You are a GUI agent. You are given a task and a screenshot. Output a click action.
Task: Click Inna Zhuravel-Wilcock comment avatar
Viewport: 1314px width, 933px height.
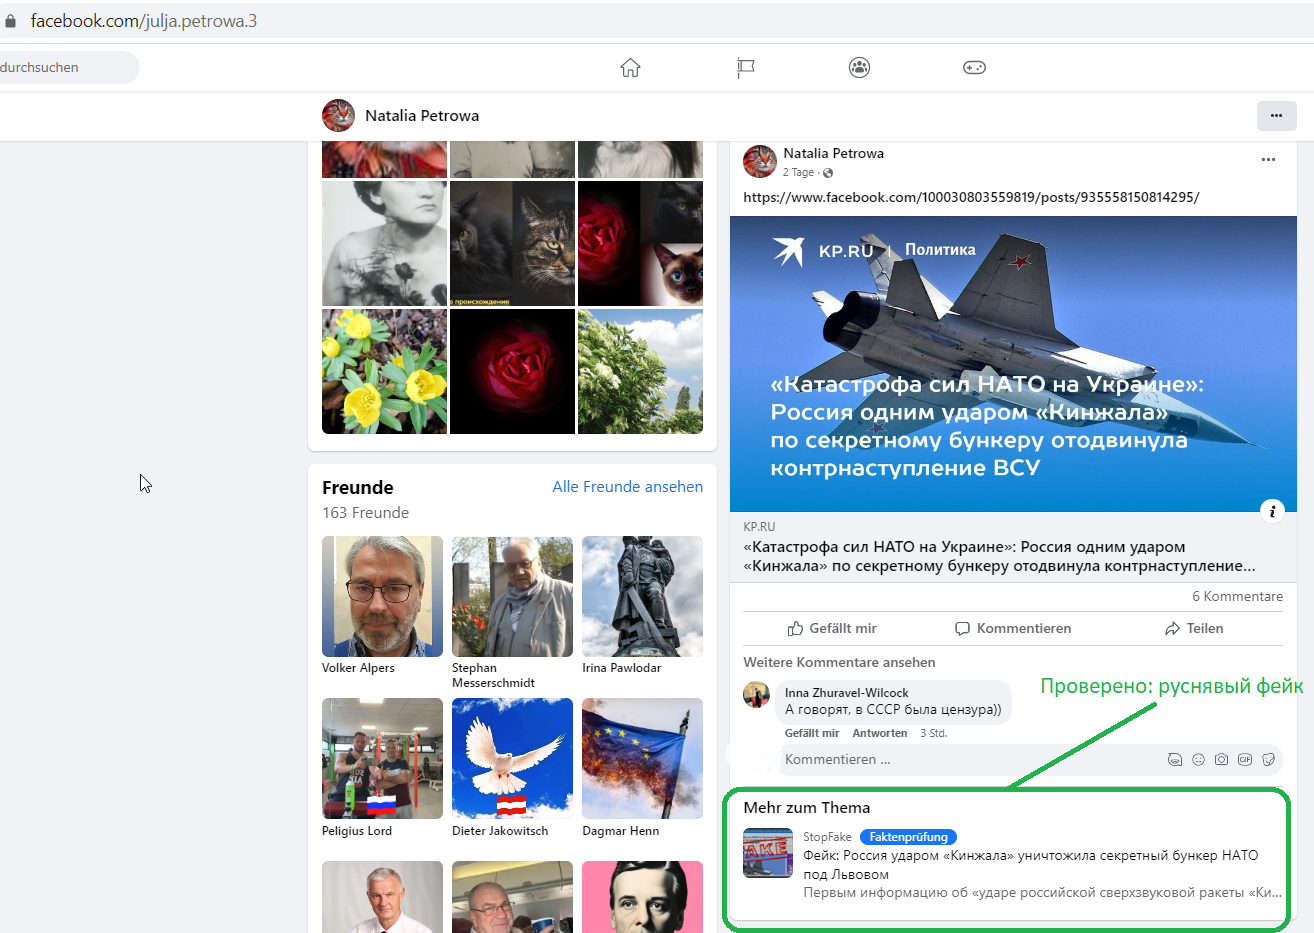tap(757, 694)
